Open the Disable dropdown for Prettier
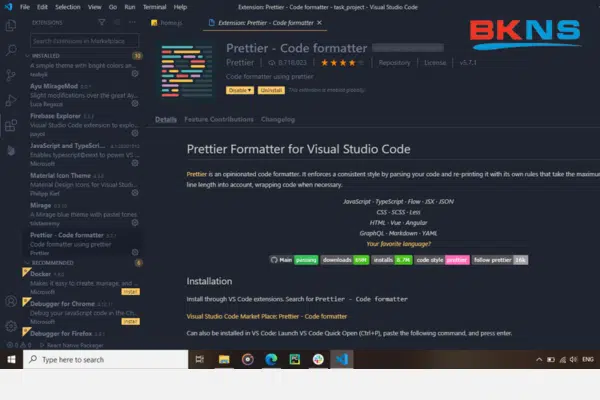600x400 pixels. pyautogui.click(x=240, y=90)
